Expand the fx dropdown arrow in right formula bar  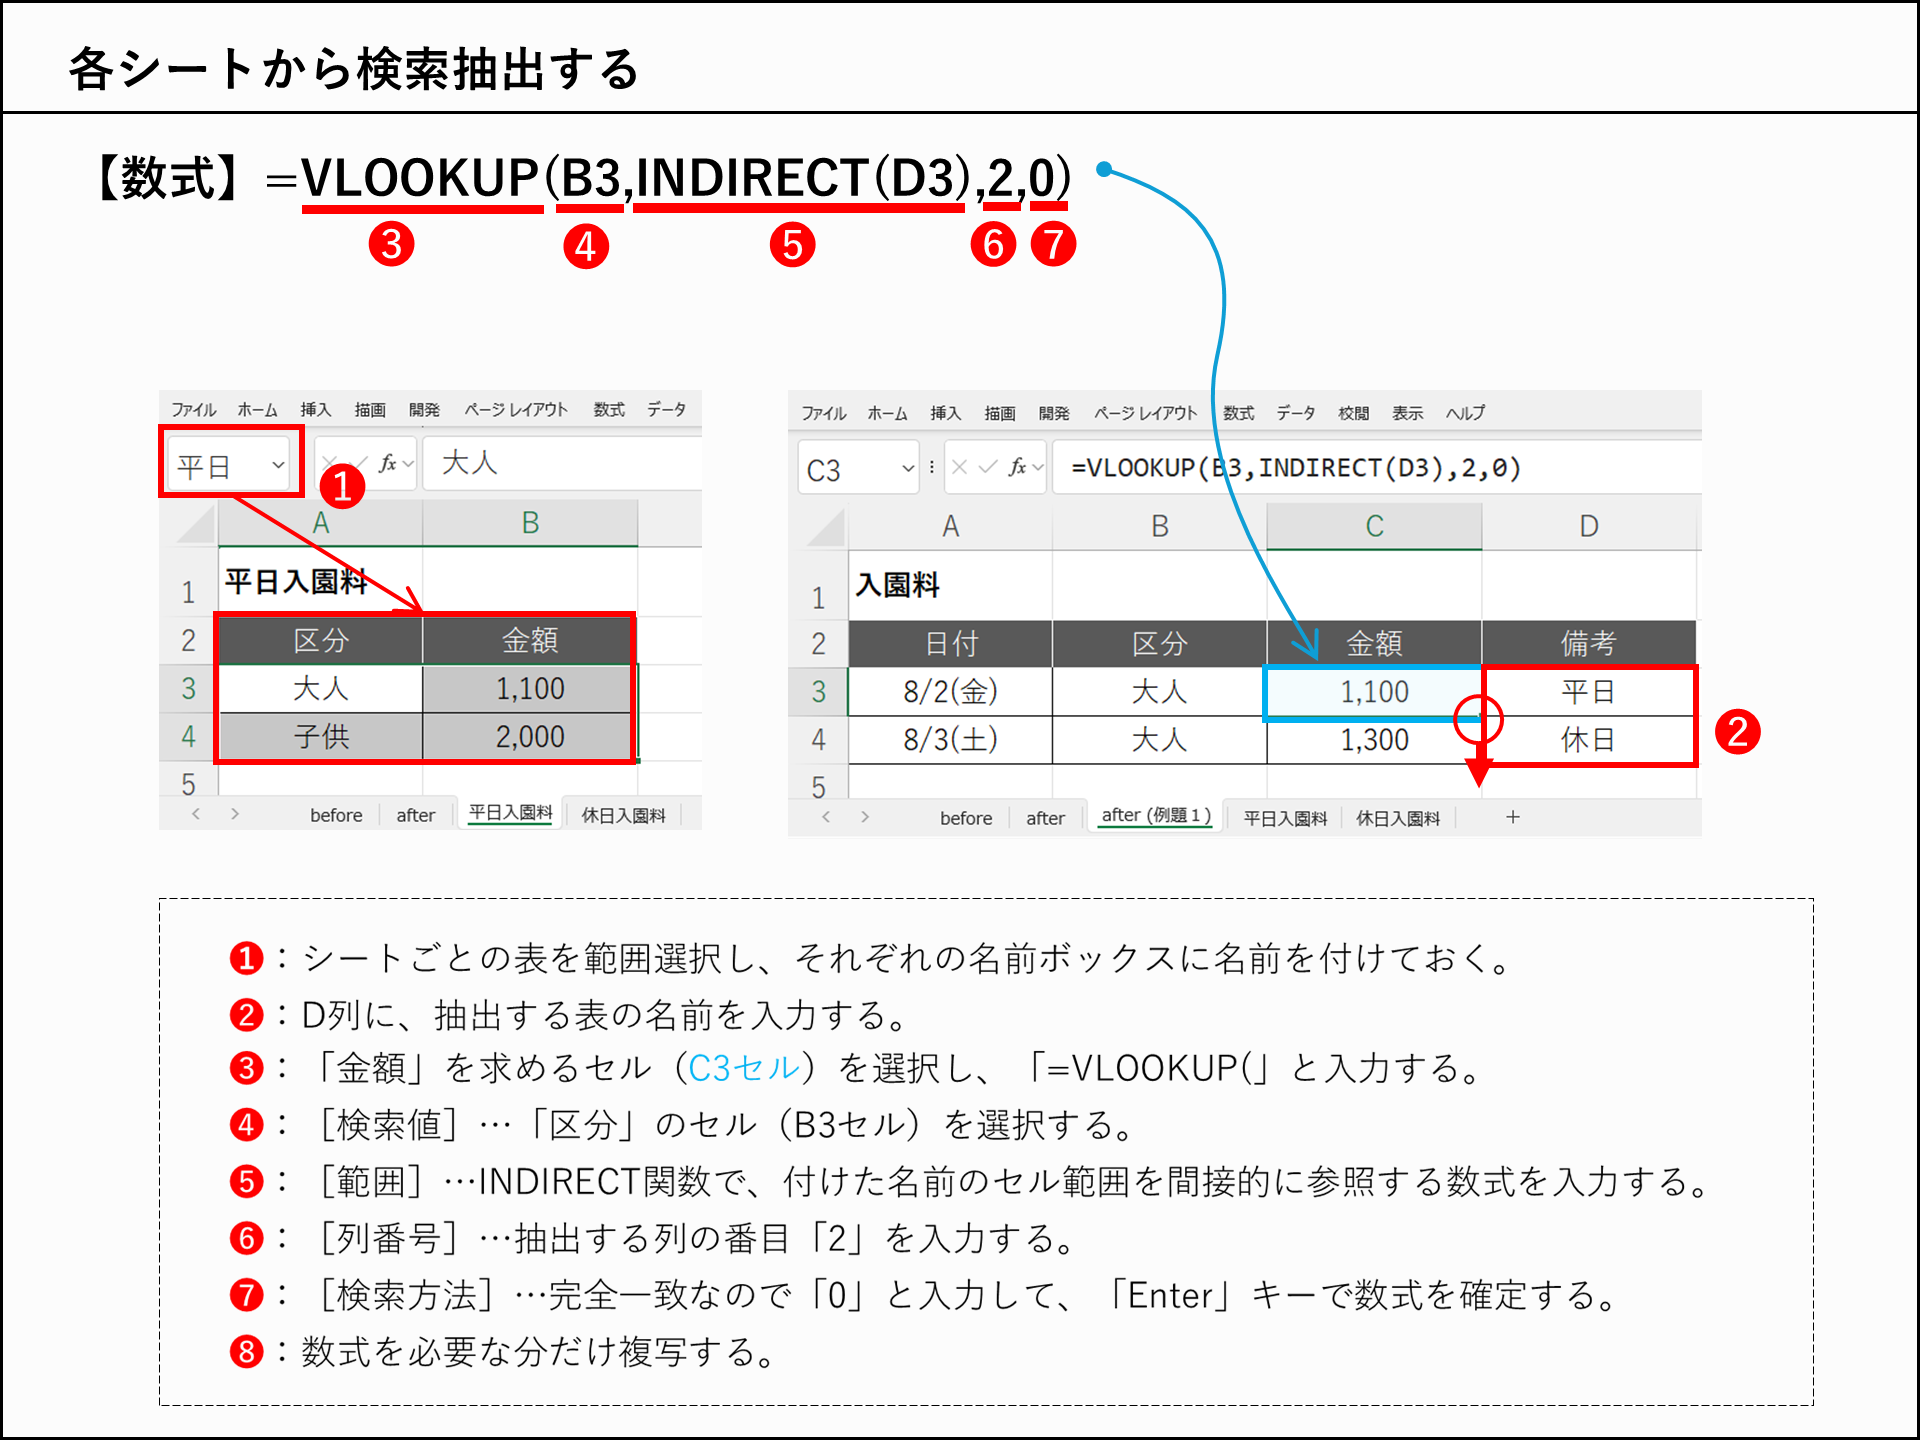point(1038,467)
